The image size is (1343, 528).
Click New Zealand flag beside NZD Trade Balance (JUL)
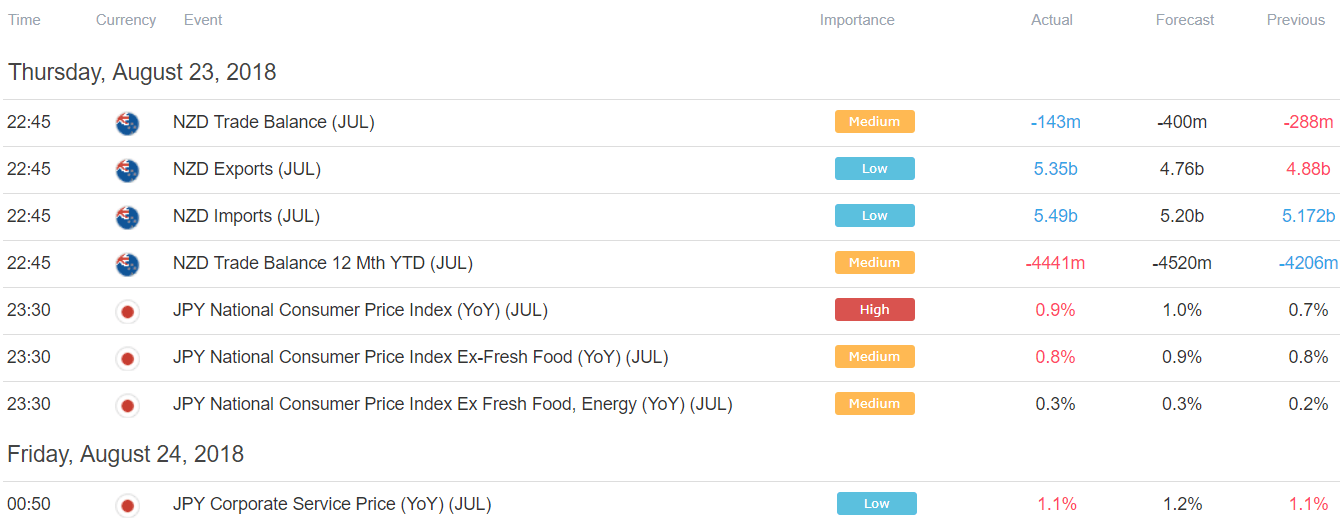pos(127,123)
